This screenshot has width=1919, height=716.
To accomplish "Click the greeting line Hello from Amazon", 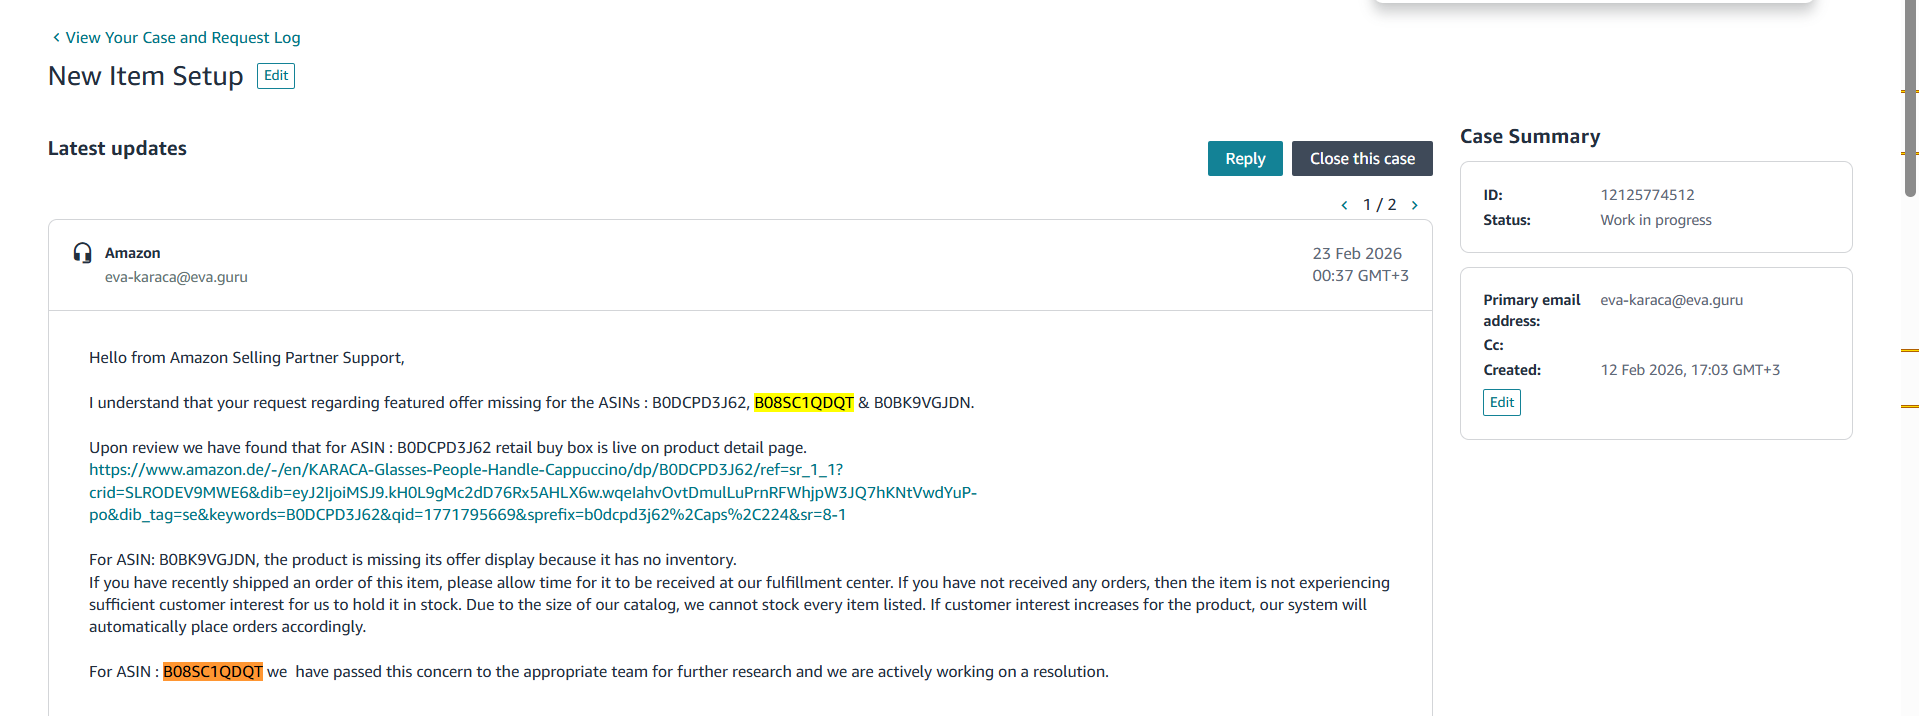I will click(247, 358).
